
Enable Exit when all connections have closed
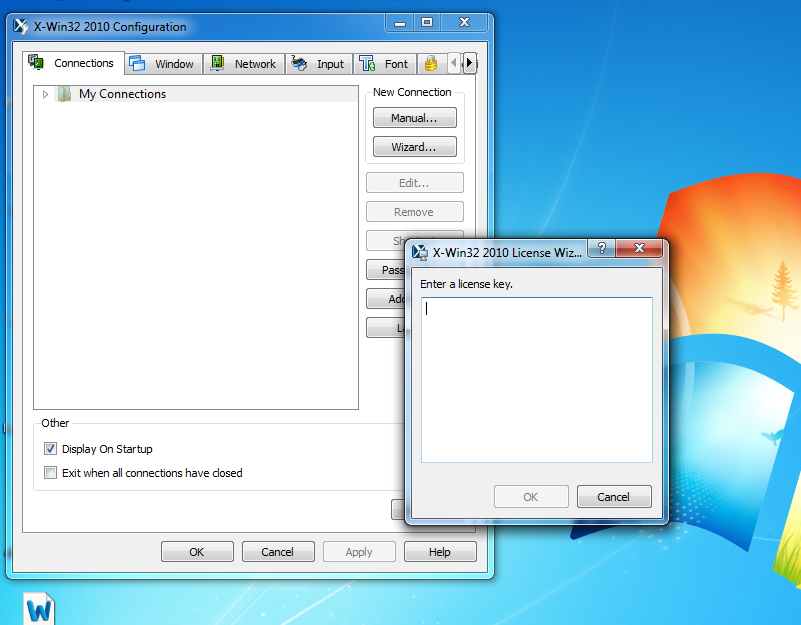50,473
